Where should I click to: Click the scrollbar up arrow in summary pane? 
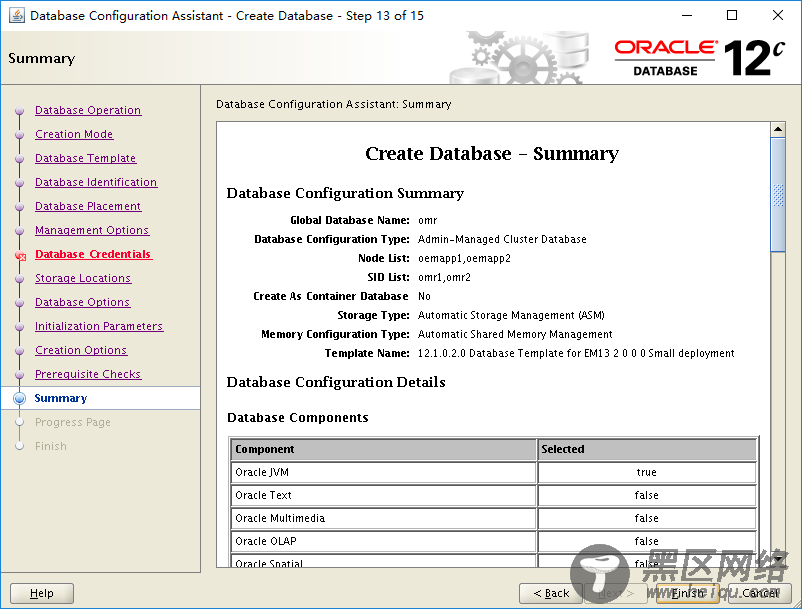778,129
